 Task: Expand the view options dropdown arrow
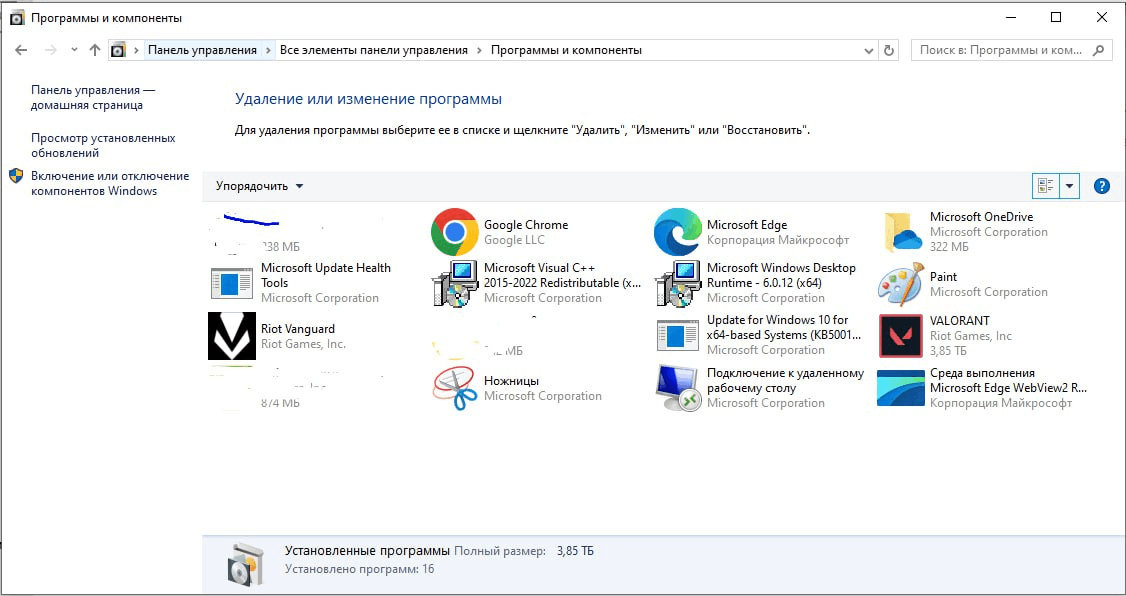pos(1069,186)
